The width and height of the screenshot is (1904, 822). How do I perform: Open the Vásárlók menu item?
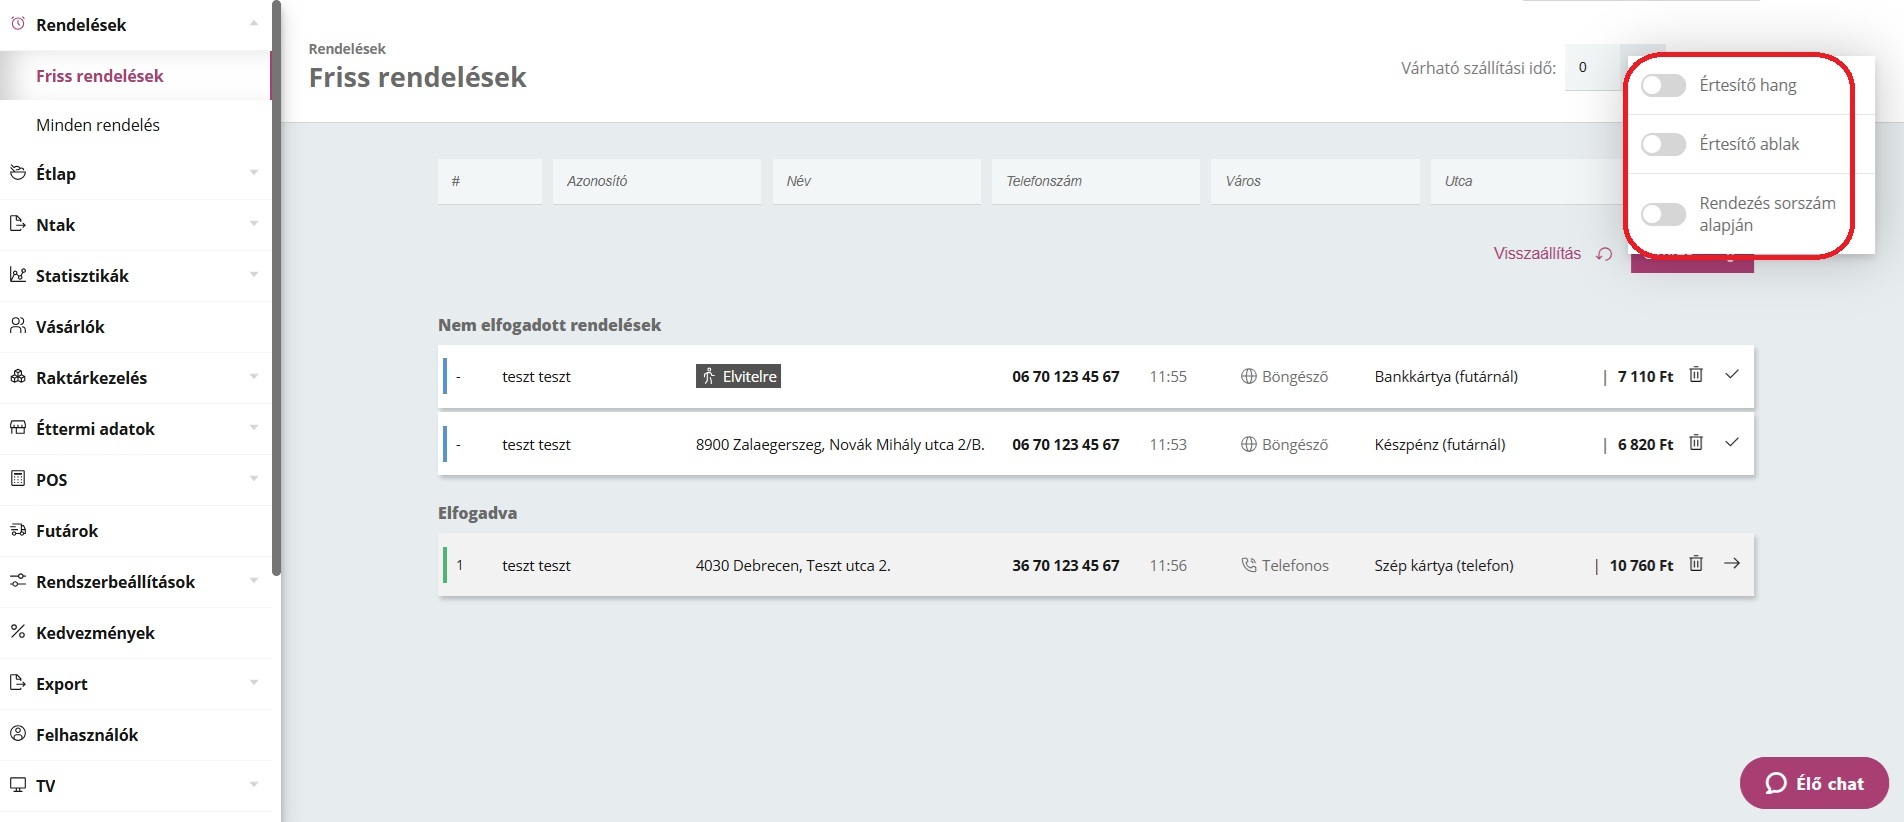(135, 327)
